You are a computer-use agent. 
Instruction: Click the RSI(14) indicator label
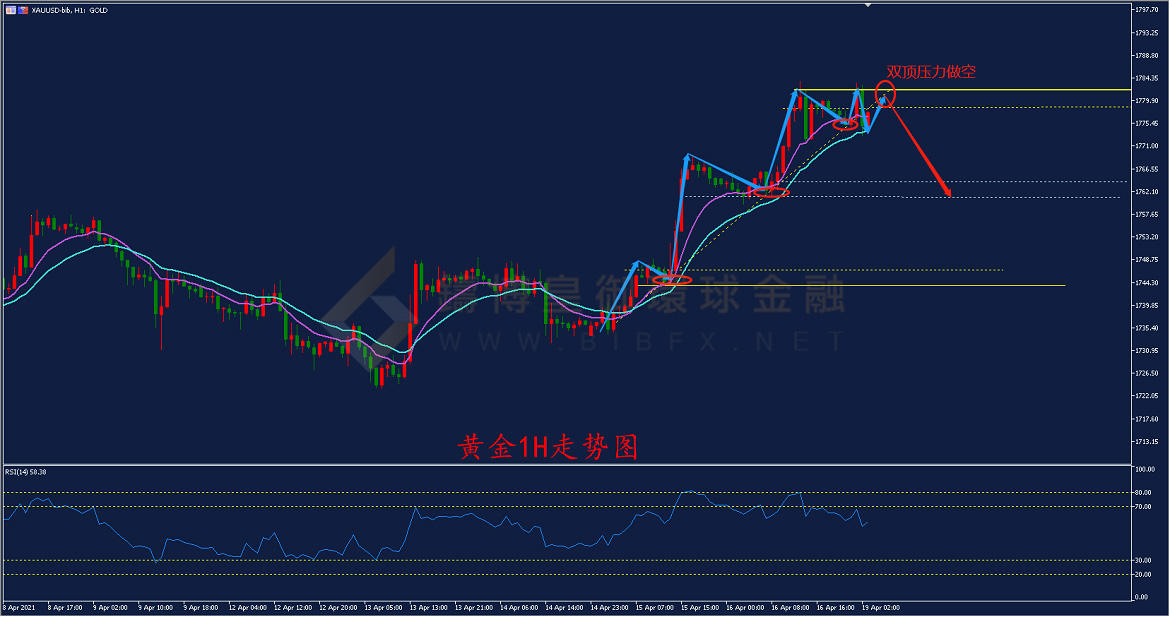pyautogui.click(x=26, y=471)
